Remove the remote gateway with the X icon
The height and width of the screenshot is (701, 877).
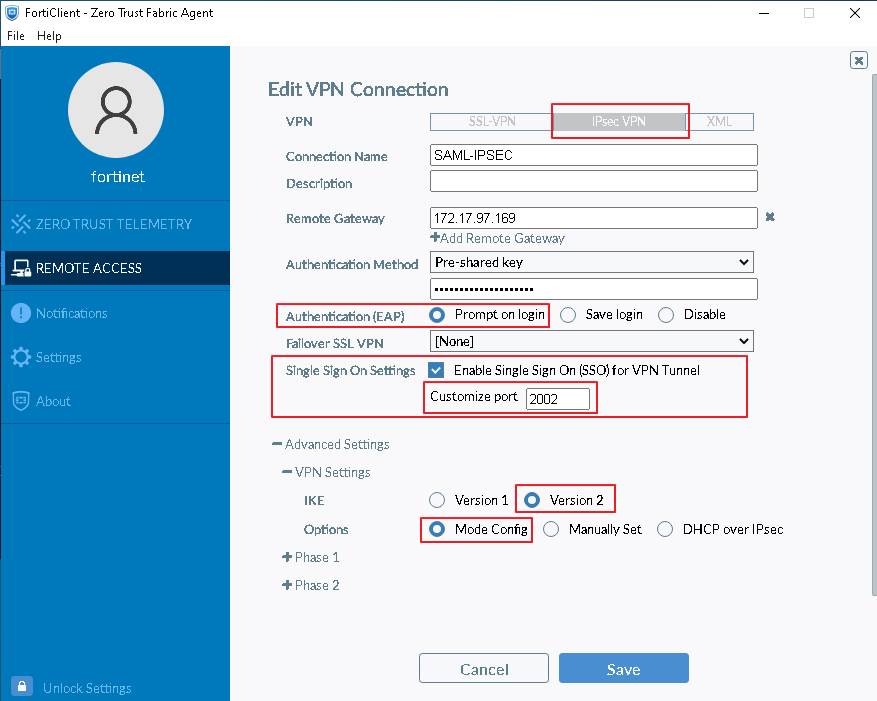770,217
